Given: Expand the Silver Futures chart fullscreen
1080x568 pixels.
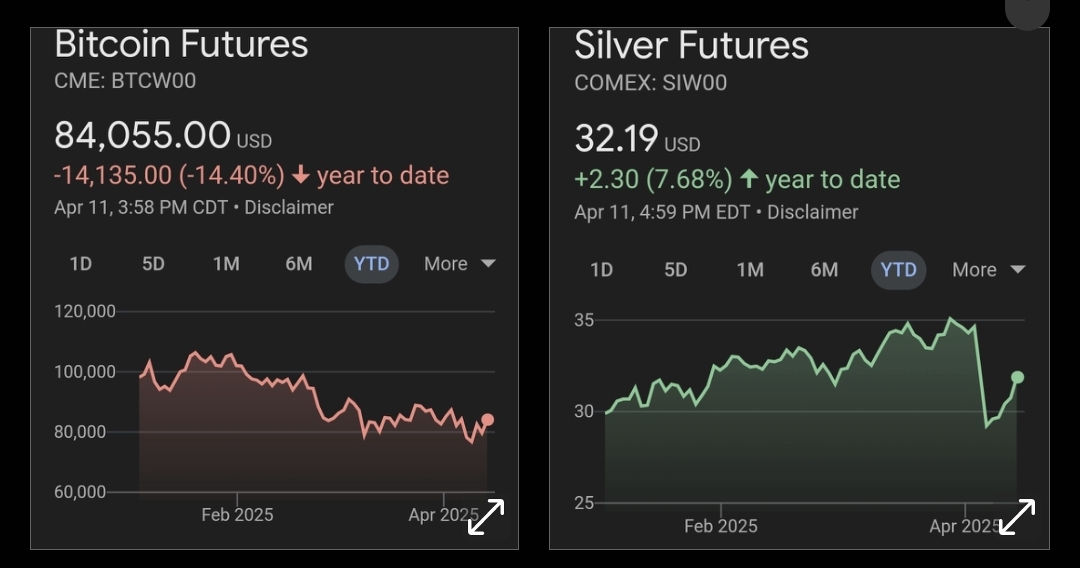Looking at the screenshot, I should pos(1017,517).
